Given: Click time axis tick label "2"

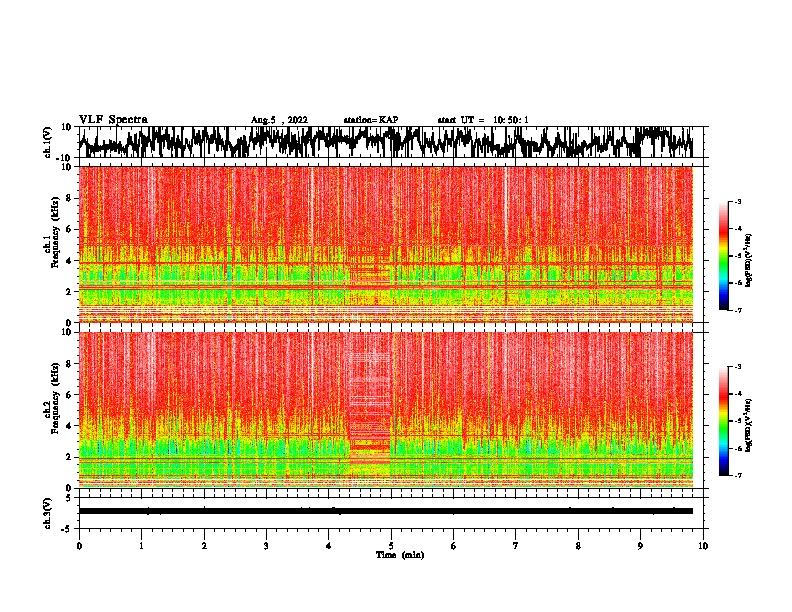Looking at the screenshot, I should coord(204,546).
